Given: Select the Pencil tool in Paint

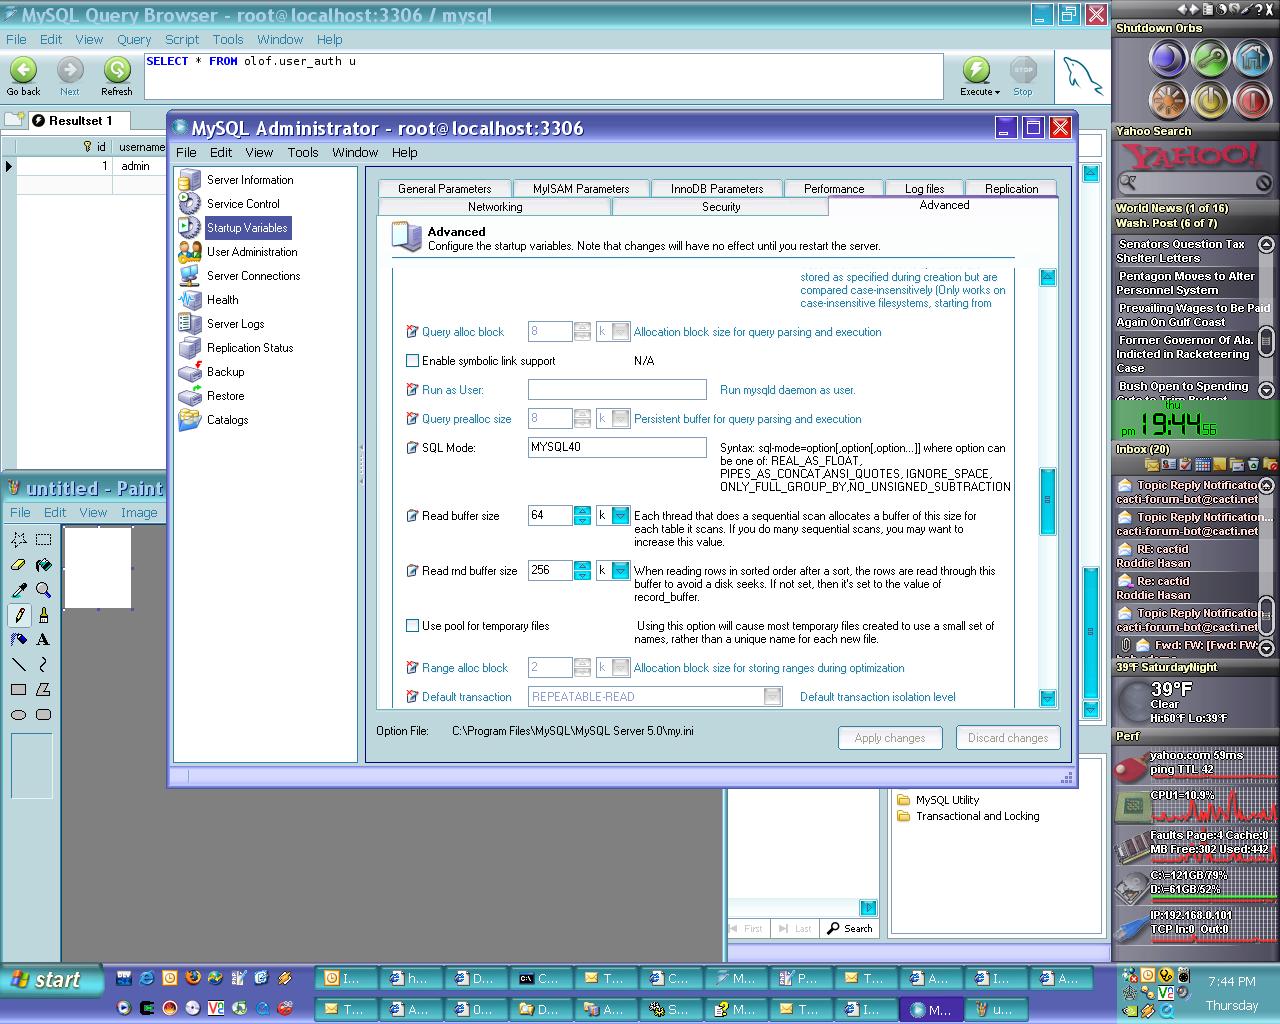Looking at the screenshot, I should (x=19, y=615).
